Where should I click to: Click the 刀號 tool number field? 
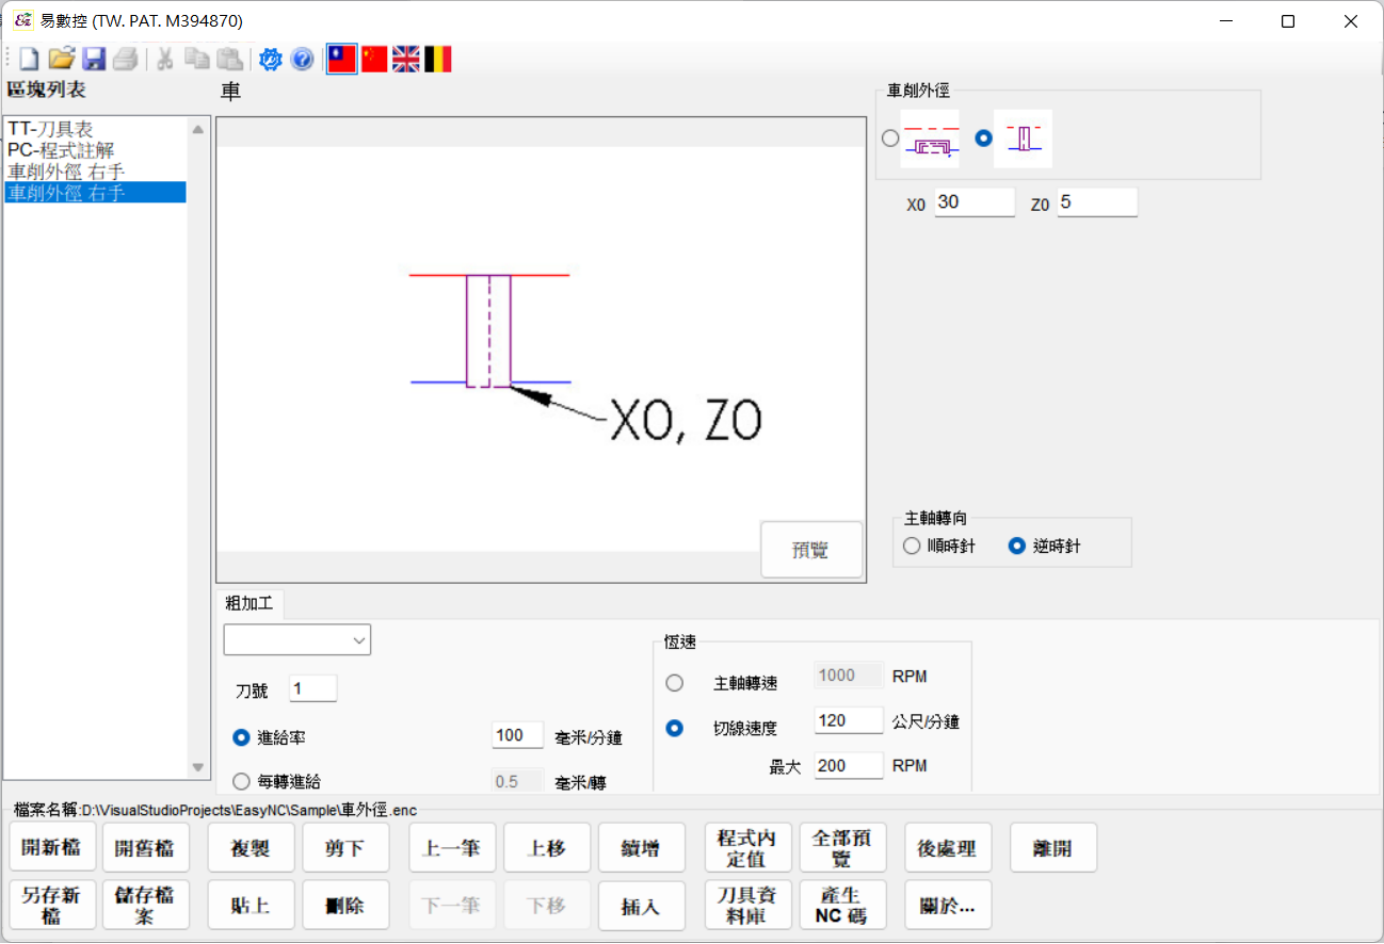click(313, 688)
